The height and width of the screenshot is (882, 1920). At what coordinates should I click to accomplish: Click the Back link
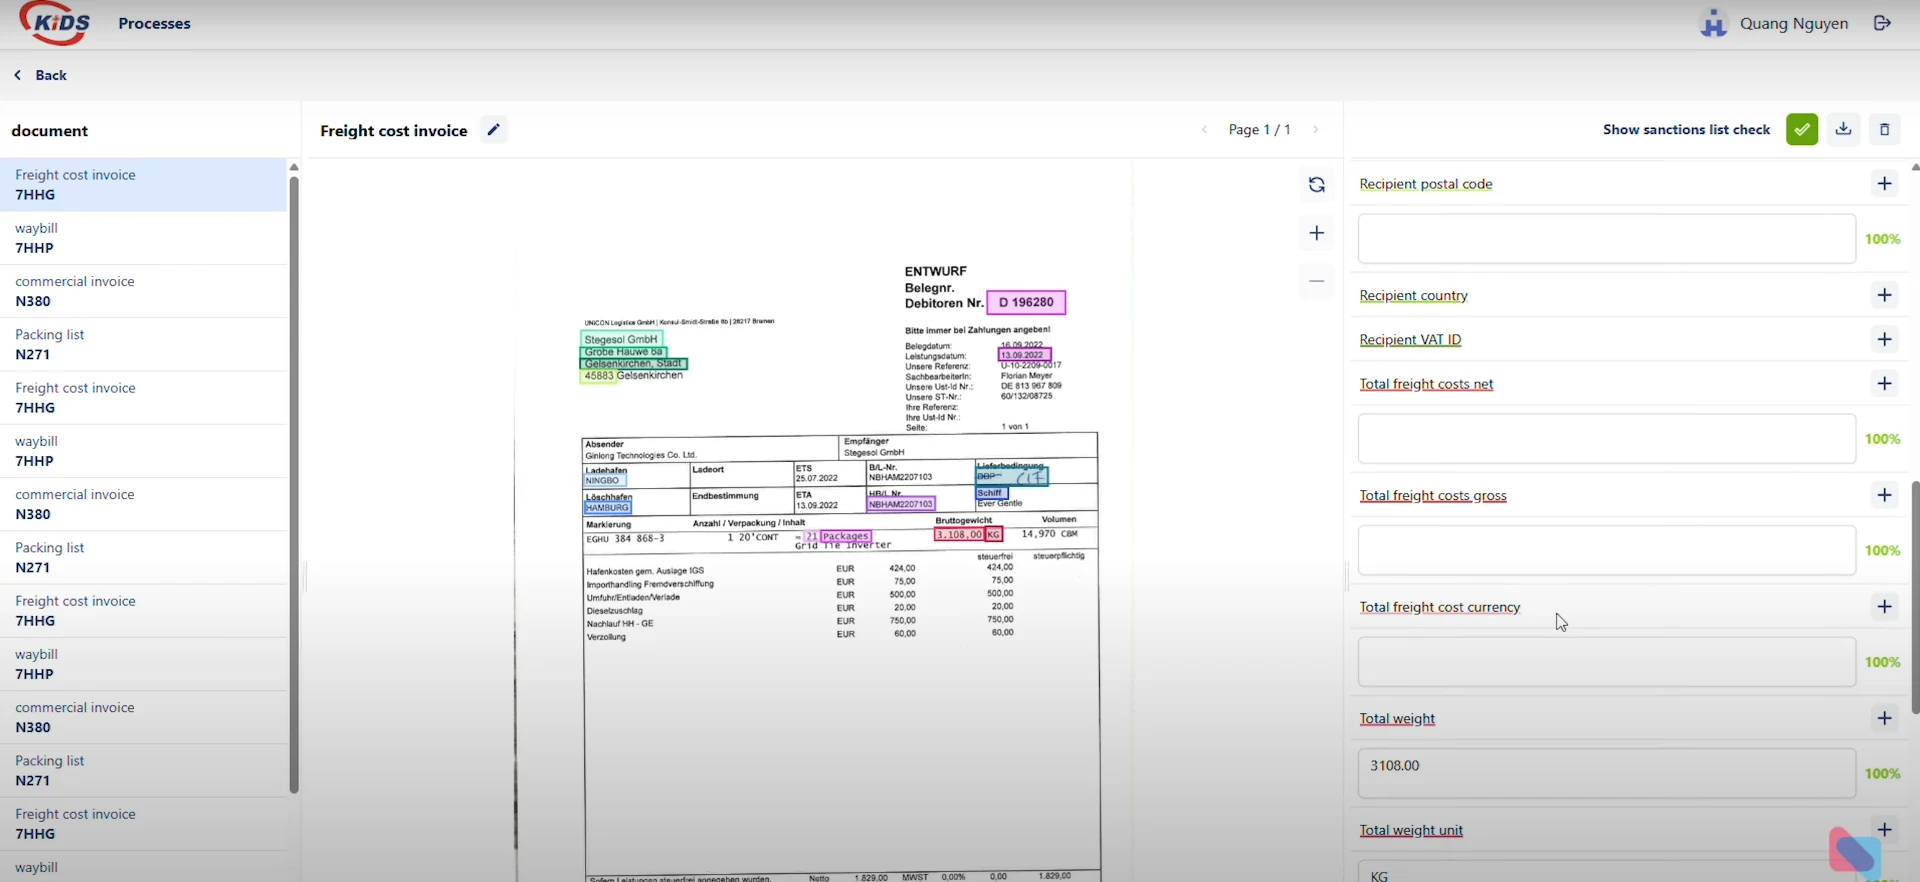41,75
